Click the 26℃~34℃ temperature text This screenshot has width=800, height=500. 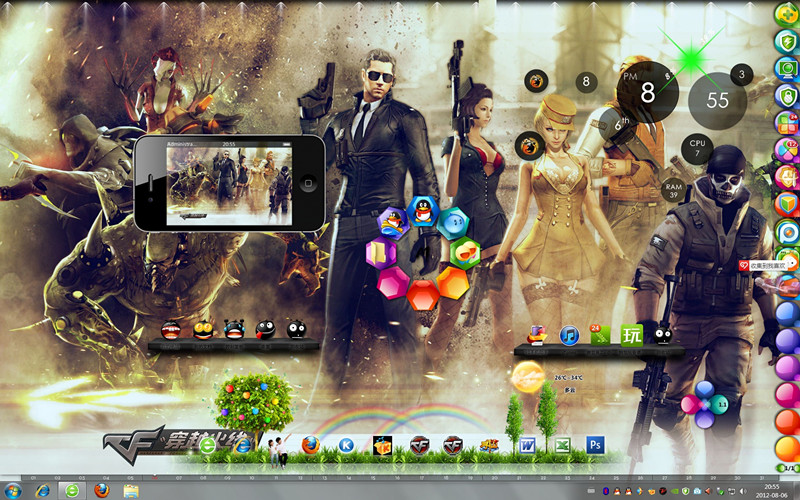point(569,378)
